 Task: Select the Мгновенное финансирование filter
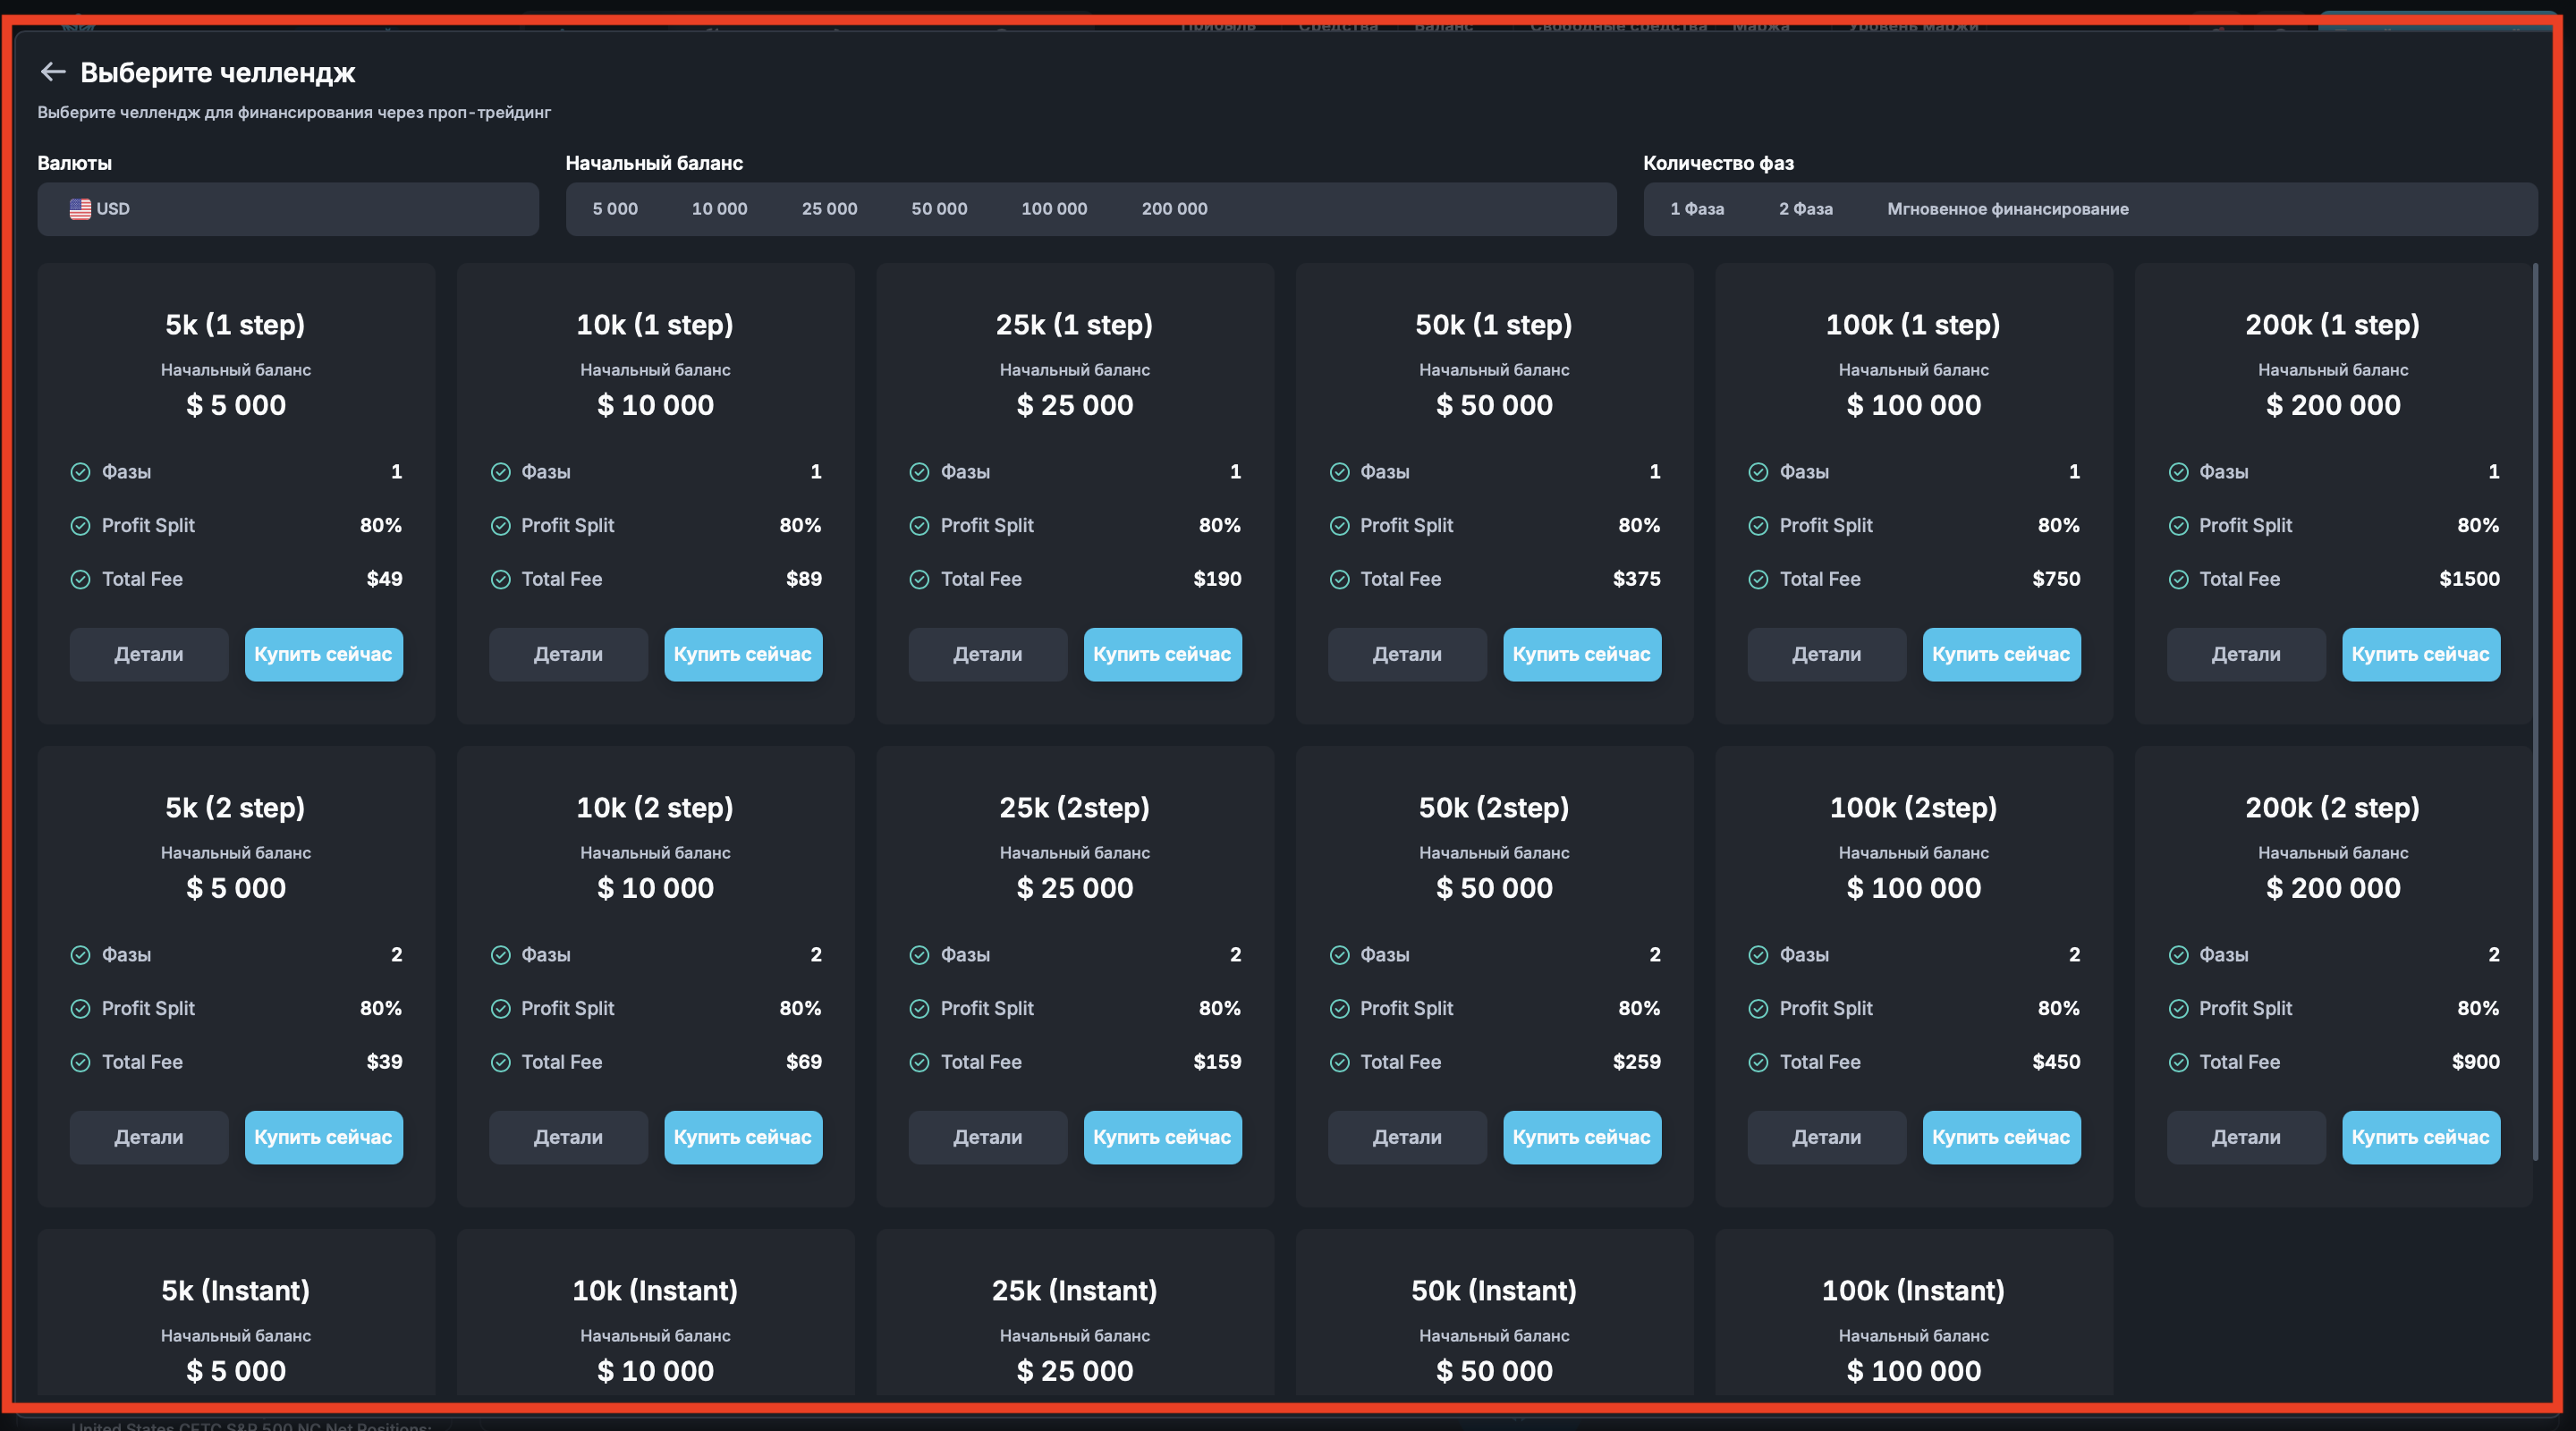click(2007, 209)
